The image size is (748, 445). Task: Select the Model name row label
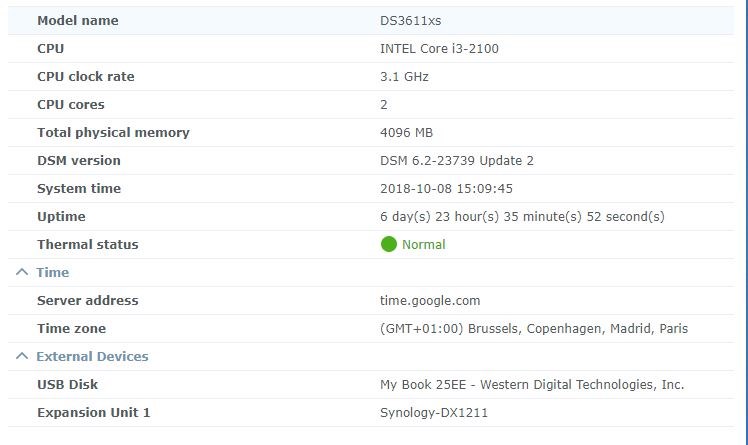tap(77, 20)
